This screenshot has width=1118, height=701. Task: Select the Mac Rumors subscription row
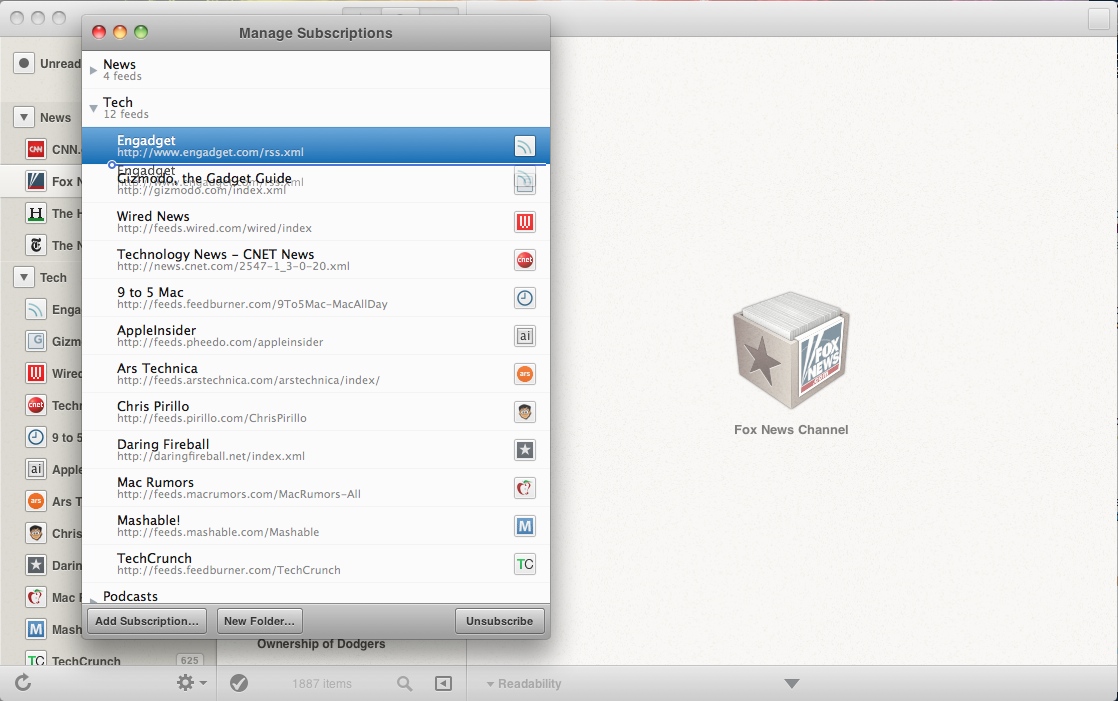coord(316,488)
